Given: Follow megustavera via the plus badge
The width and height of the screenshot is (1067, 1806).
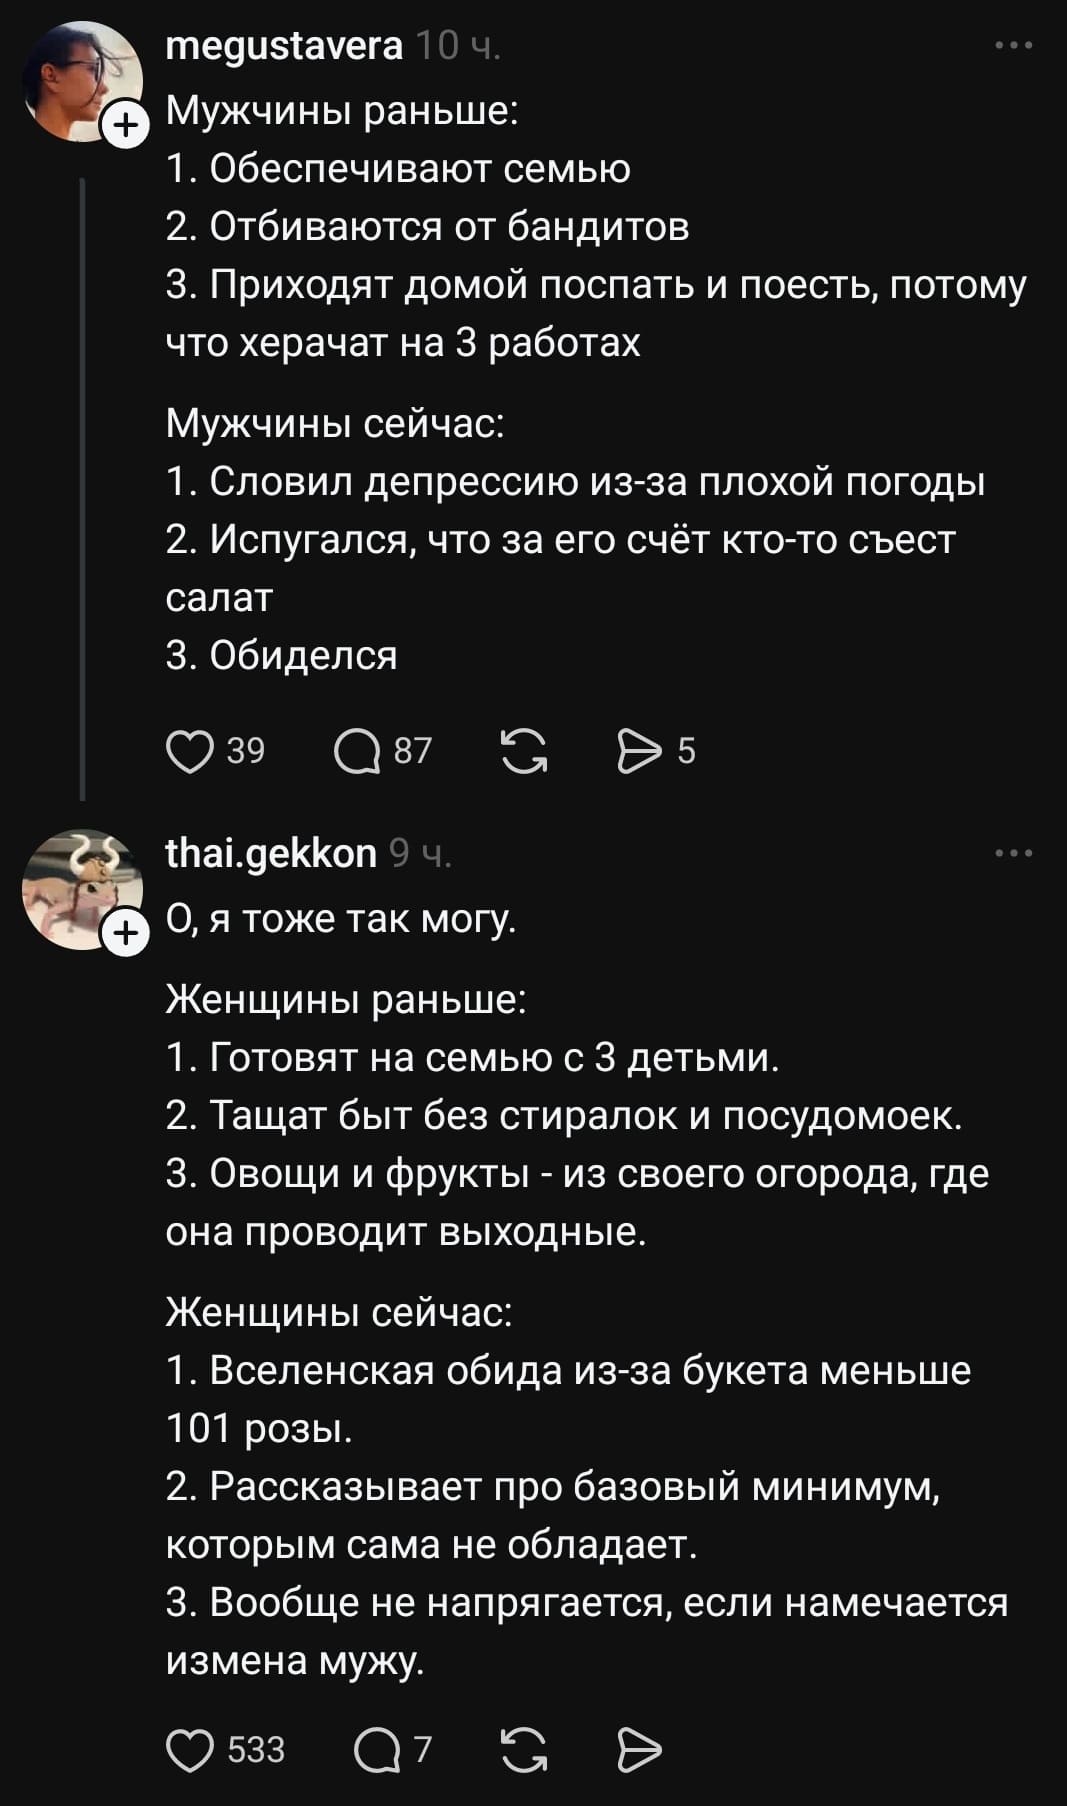Looking at the screenshot, I should coord(124,124).
